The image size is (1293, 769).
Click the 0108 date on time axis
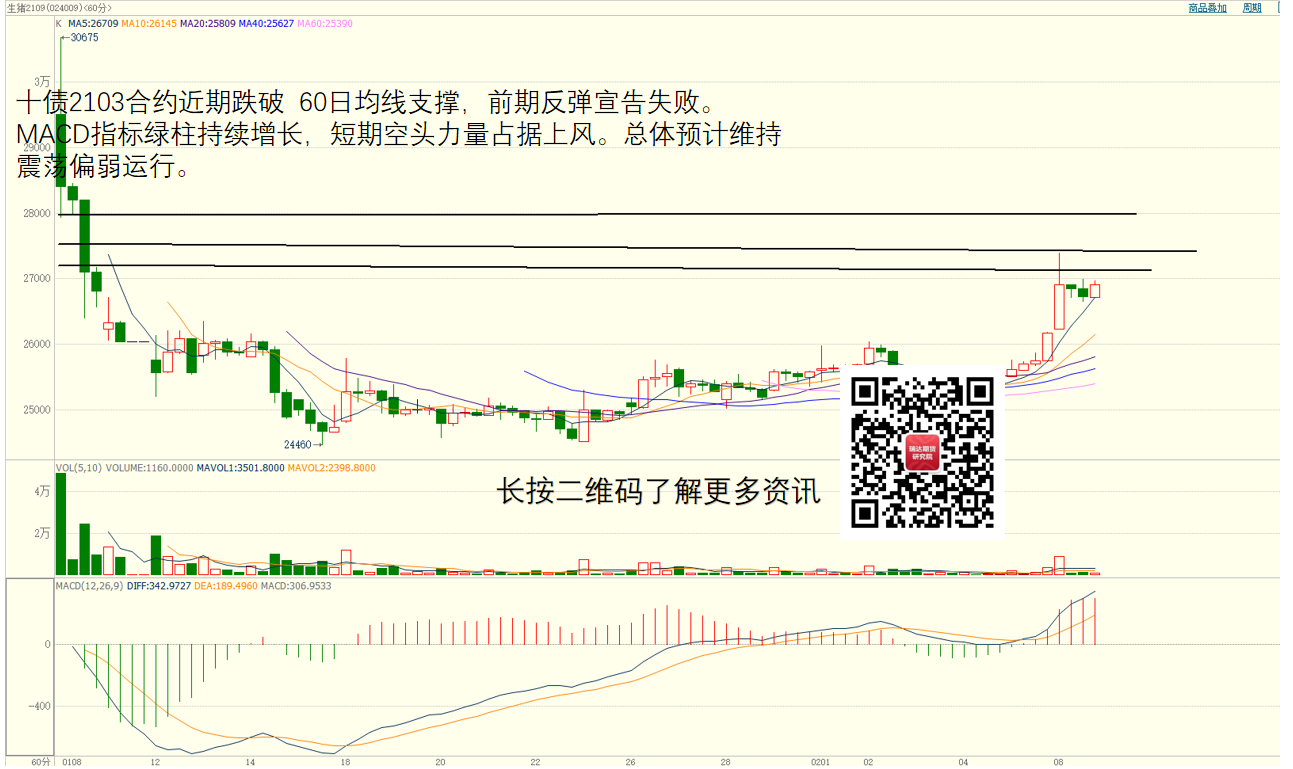71,762
